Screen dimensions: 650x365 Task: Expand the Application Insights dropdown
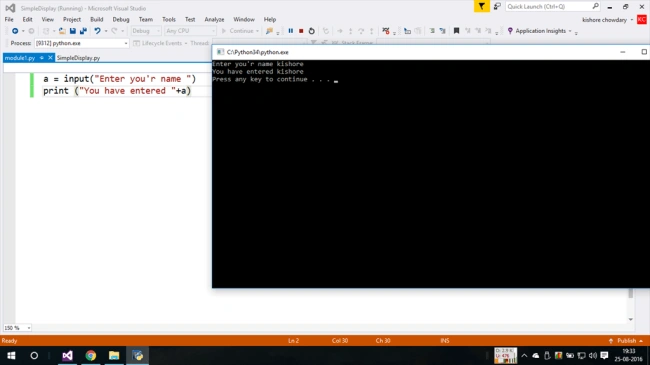[570, 31]
